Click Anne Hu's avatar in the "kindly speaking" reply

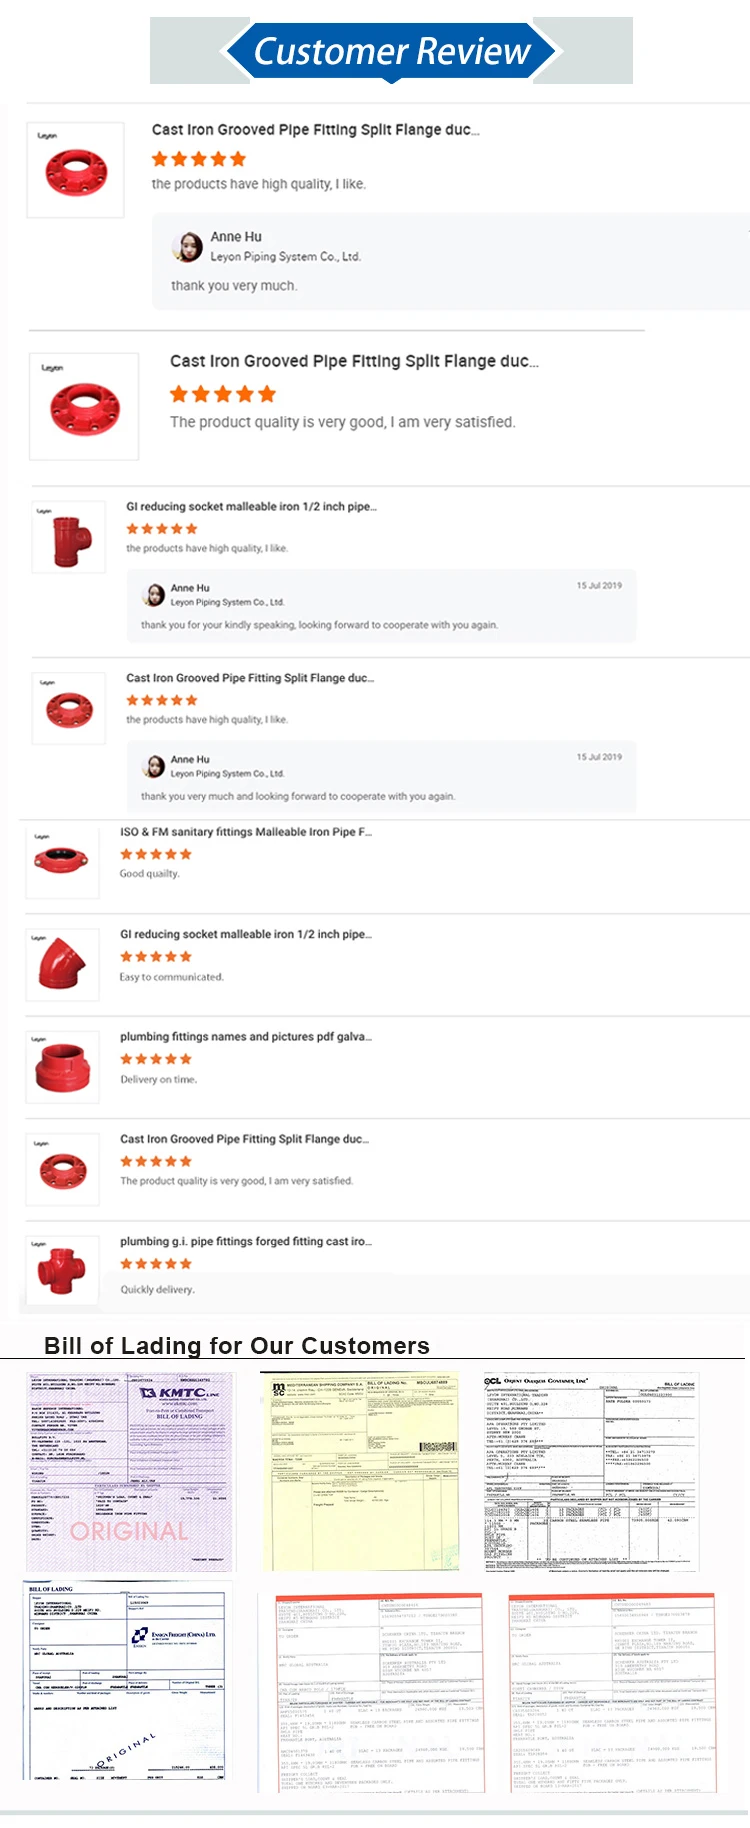point(155,595)
